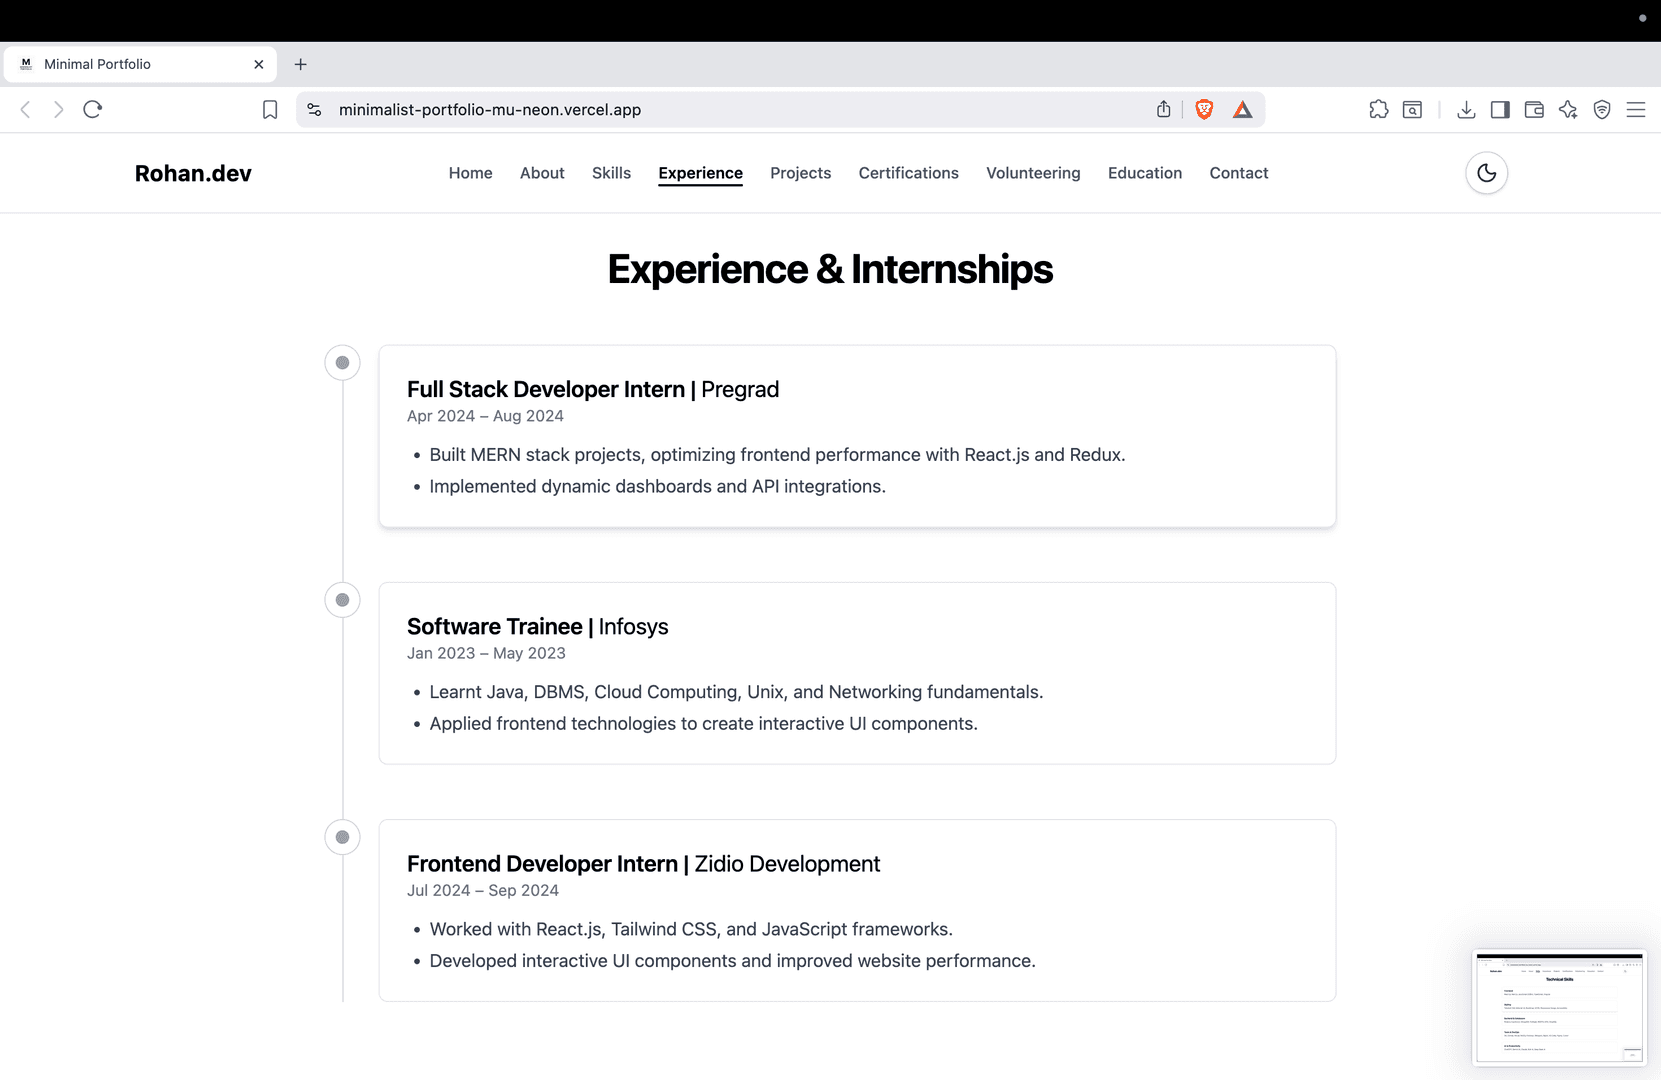Go to the Projects nav link
This screenshot has width=1661, height=1080.
pyautogui.click(x=800, y=173)
